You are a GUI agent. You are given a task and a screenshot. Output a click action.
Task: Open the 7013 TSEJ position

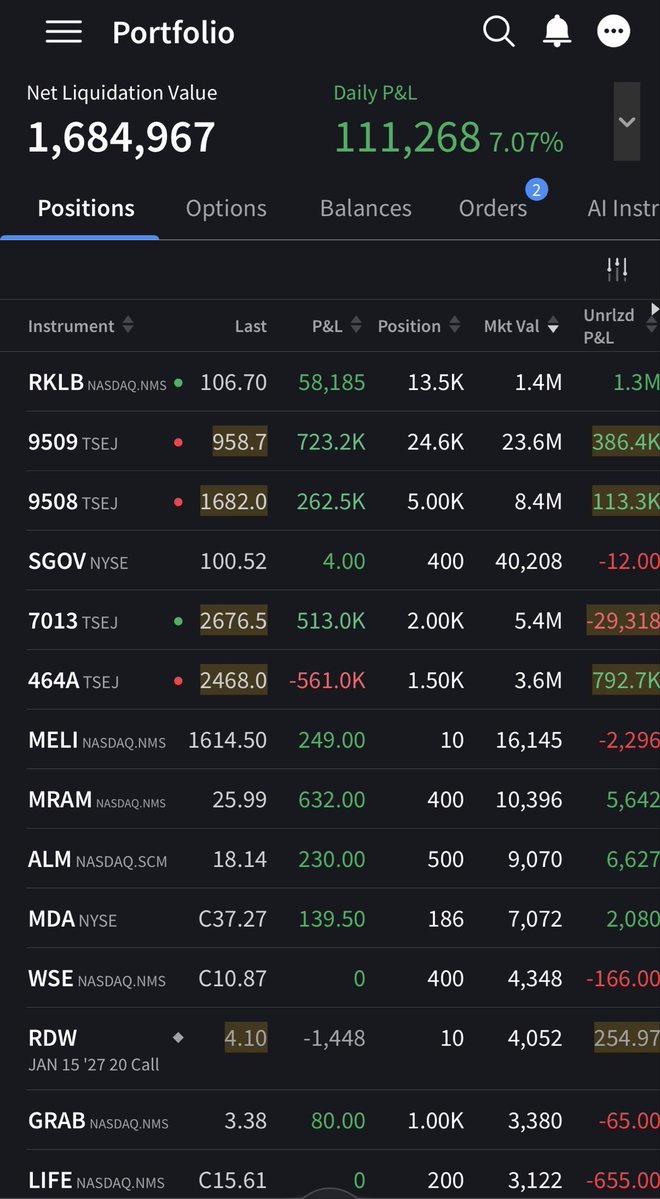(x=330, y=621)
